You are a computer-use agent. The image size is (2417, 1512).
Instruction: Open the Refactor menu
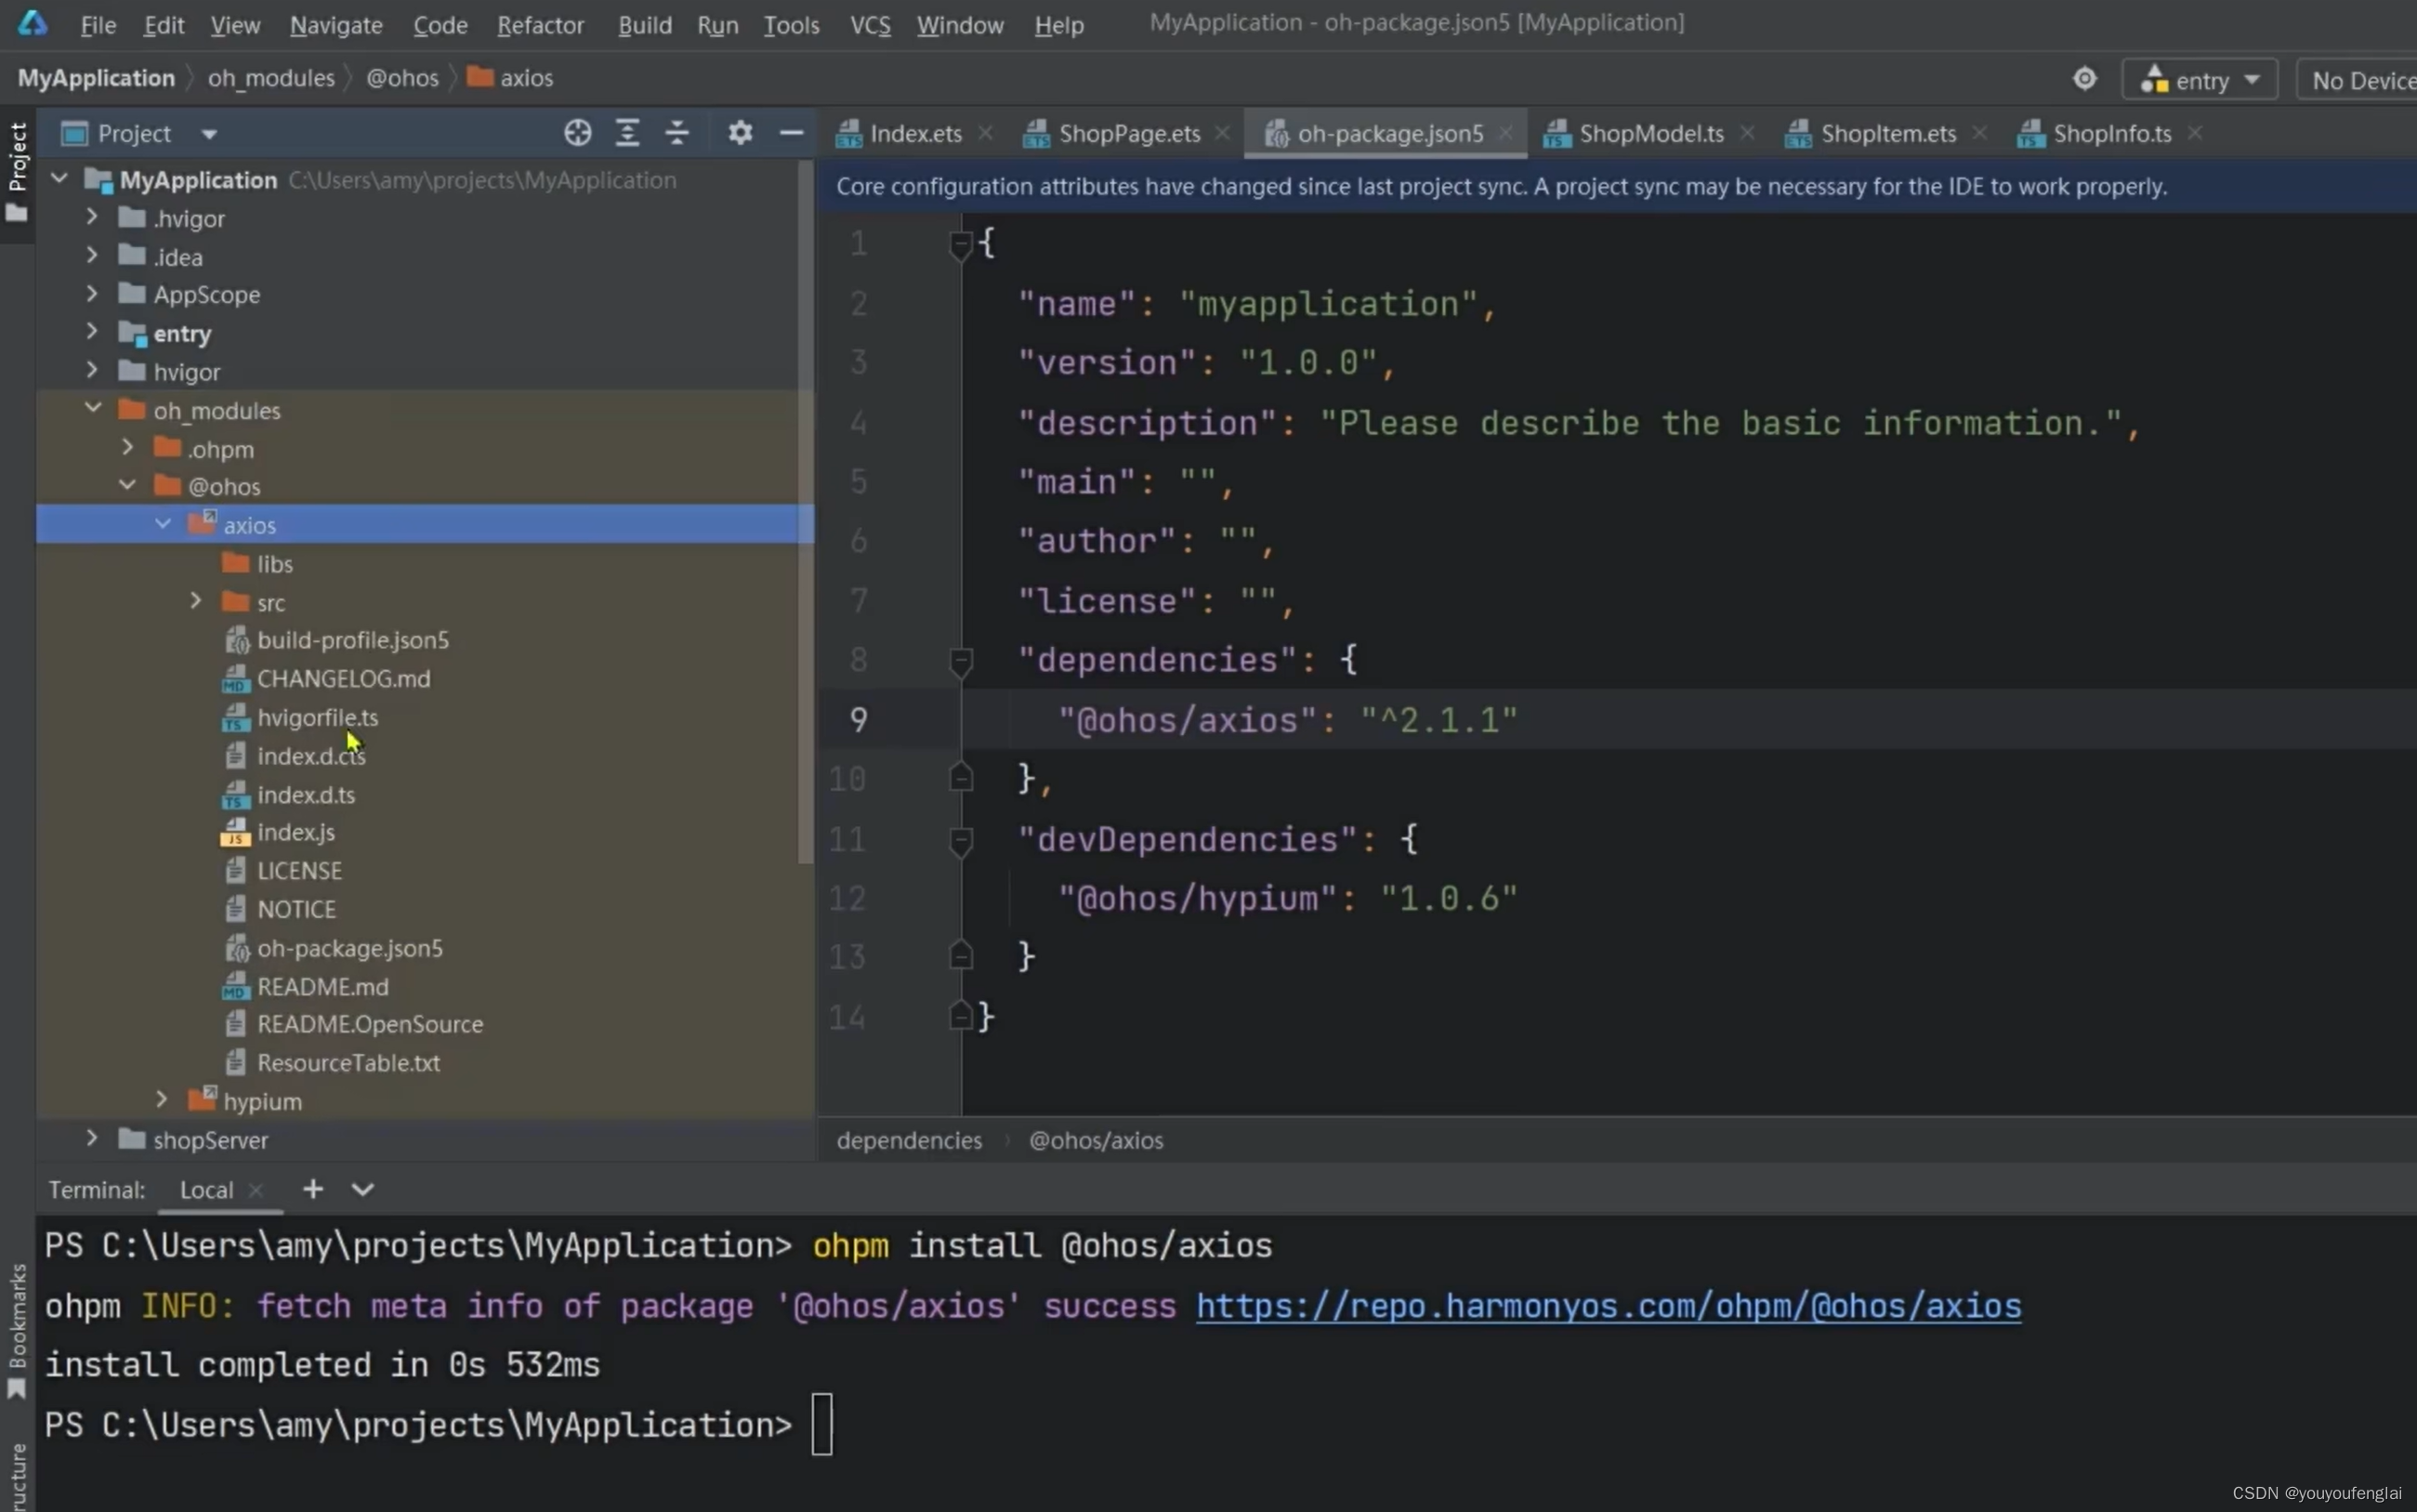coord(540,24)
